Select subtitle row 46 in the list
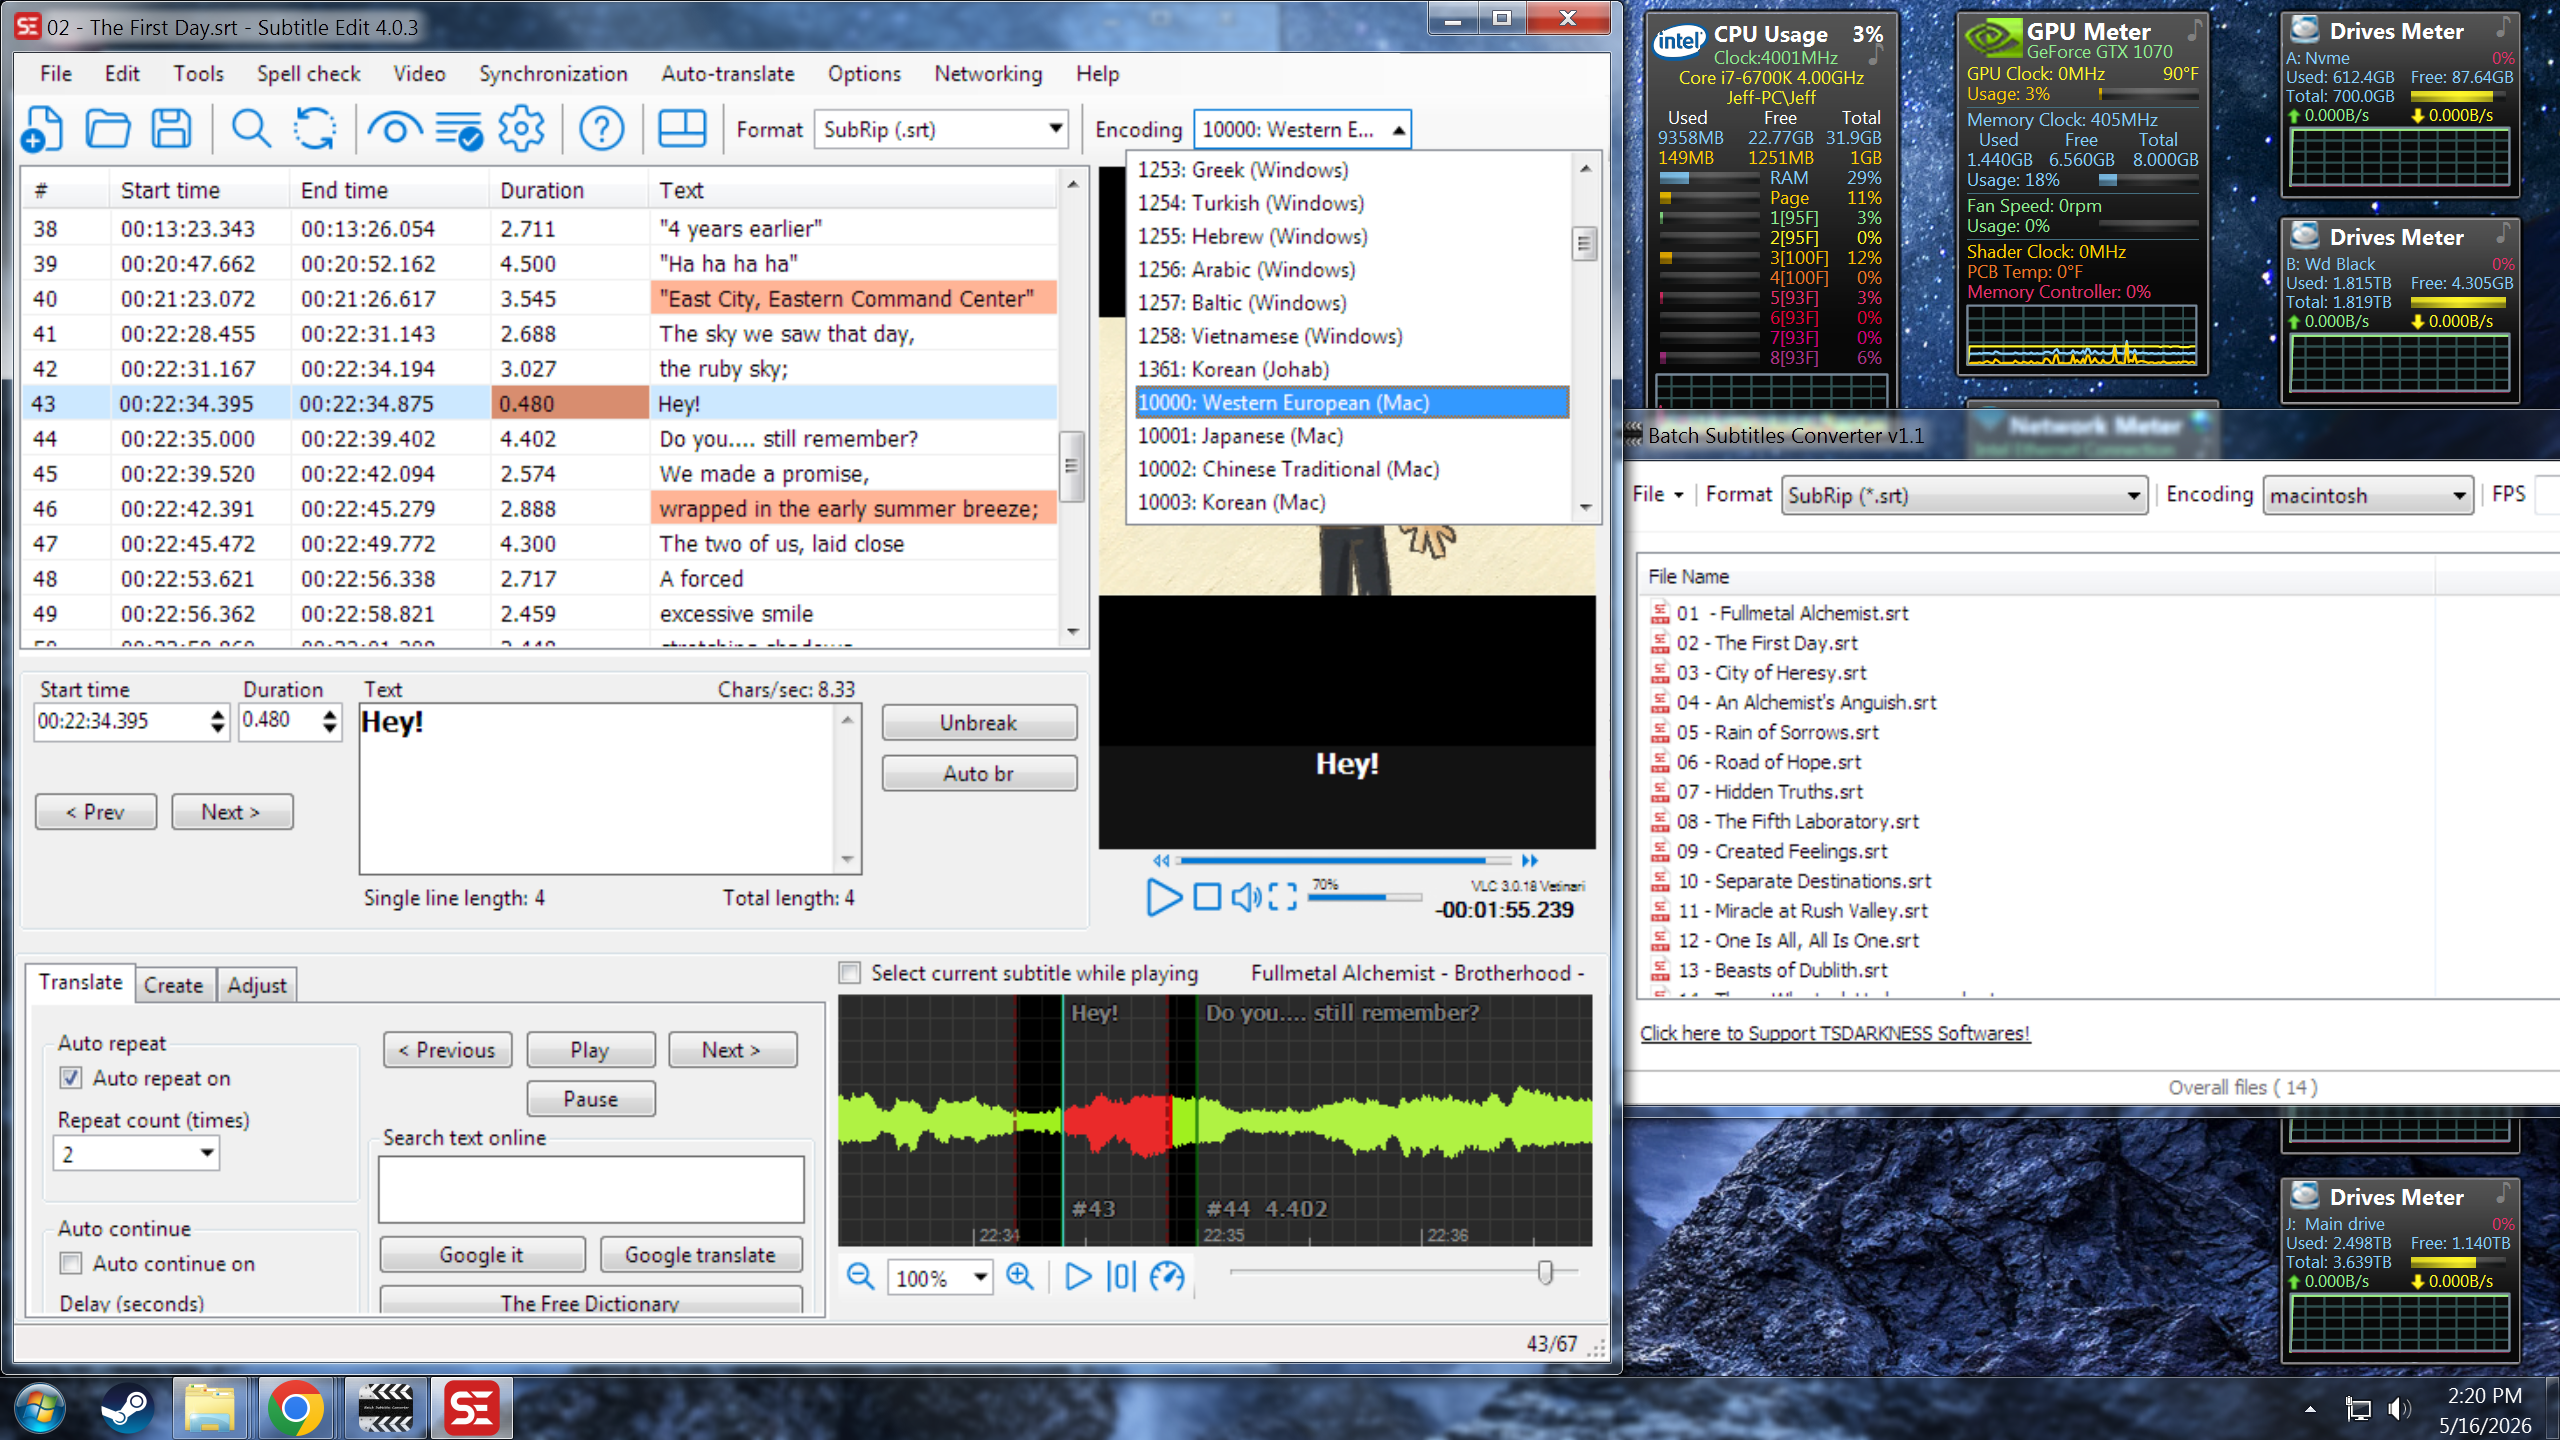 539,509
